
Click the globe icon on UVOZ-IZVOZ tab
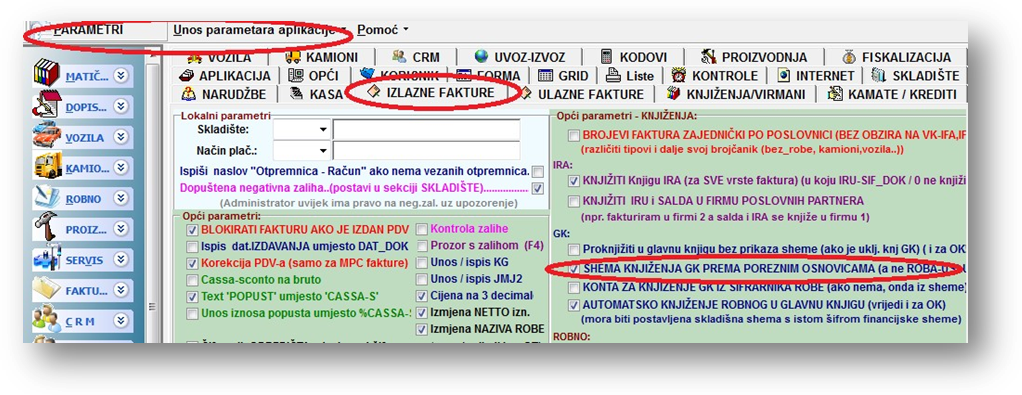(482, 57)
